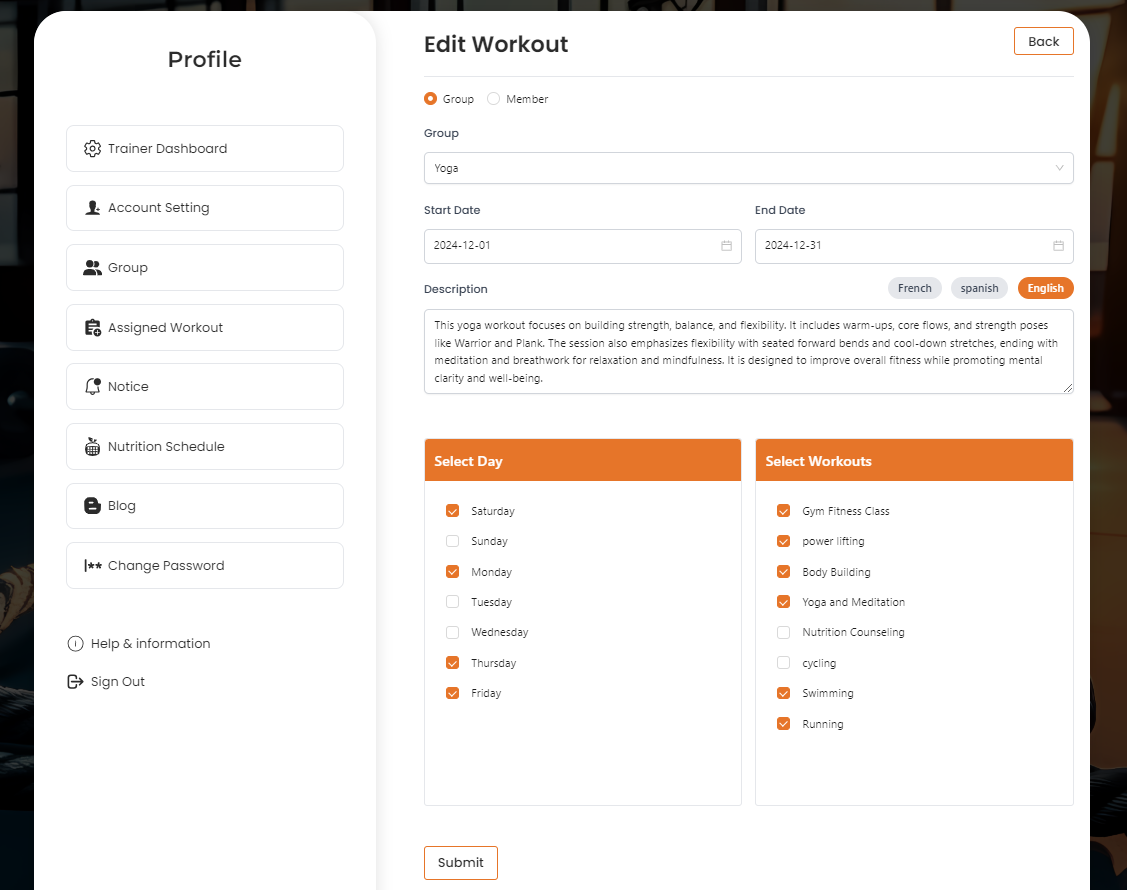
Task: Click the Account Setting person icon
Action: 92,208
